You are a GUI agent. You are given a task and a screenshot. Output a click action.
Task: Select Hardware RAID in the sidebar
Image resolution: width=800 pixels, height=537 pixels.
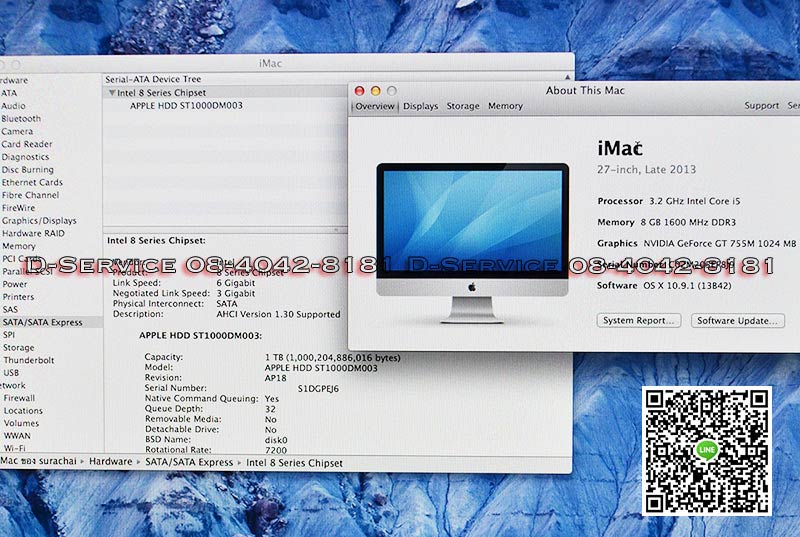tap(33, 233)
